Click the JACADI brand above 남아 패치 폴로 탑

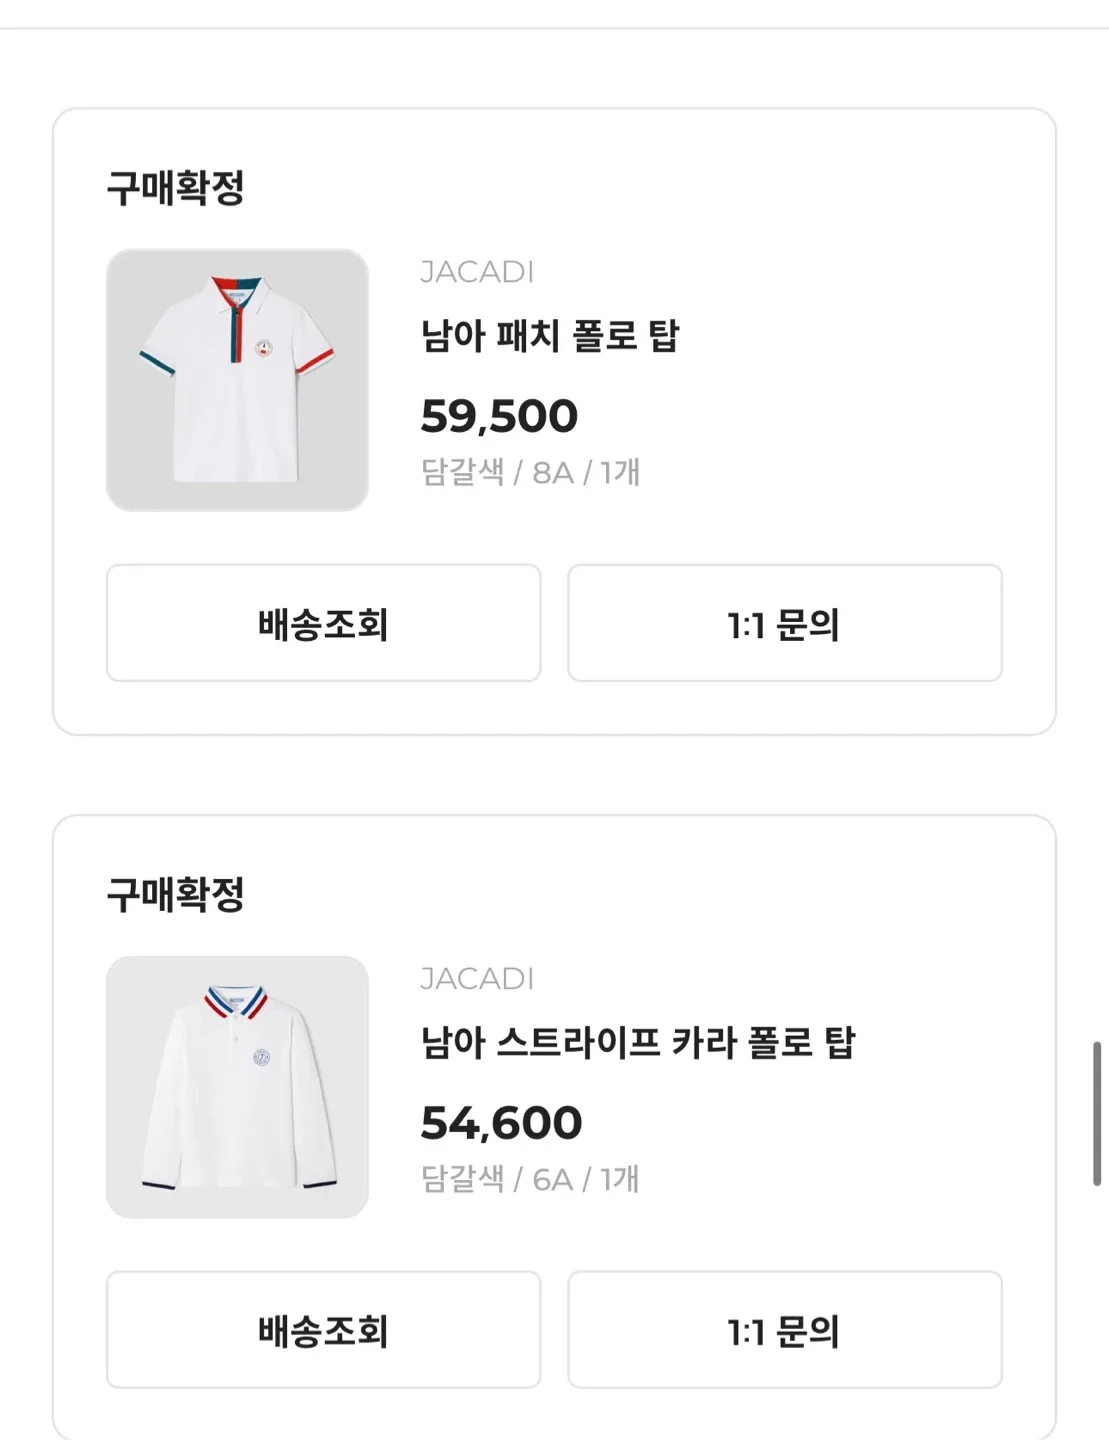coord(477,272)
